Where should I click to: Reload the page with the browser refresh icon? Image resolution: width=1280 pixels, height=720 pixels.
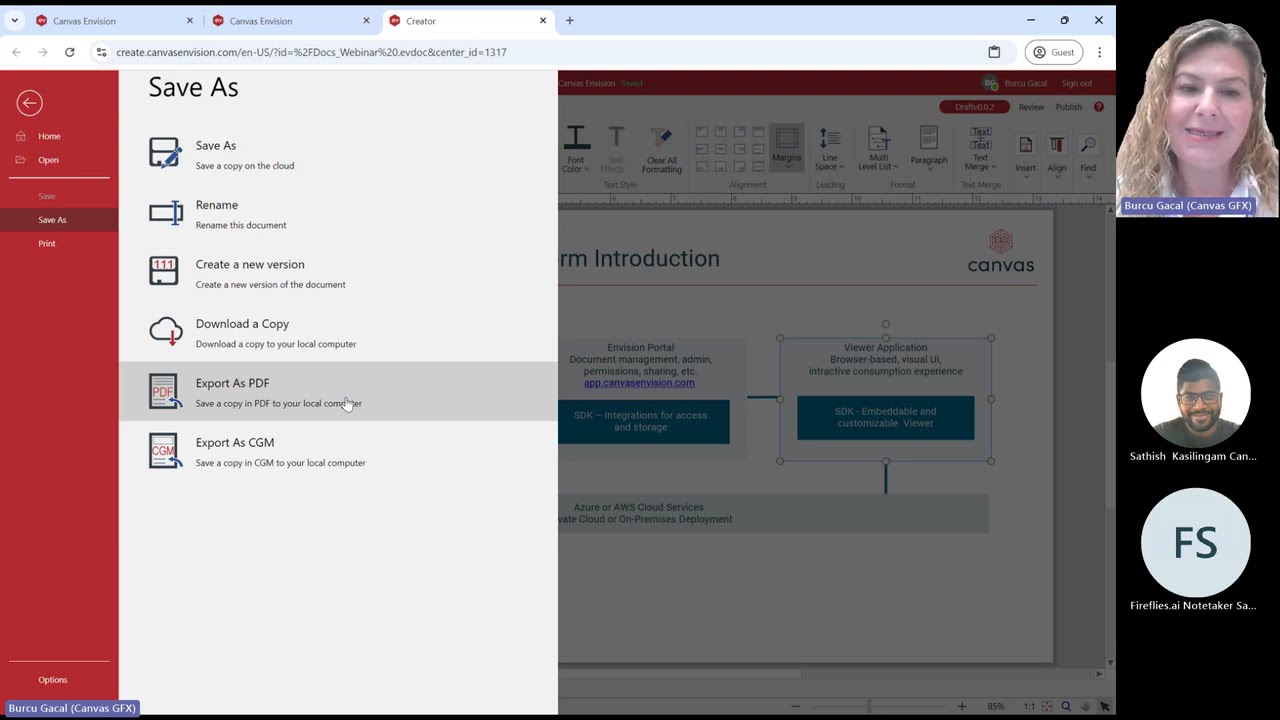(x=69, y=52)
